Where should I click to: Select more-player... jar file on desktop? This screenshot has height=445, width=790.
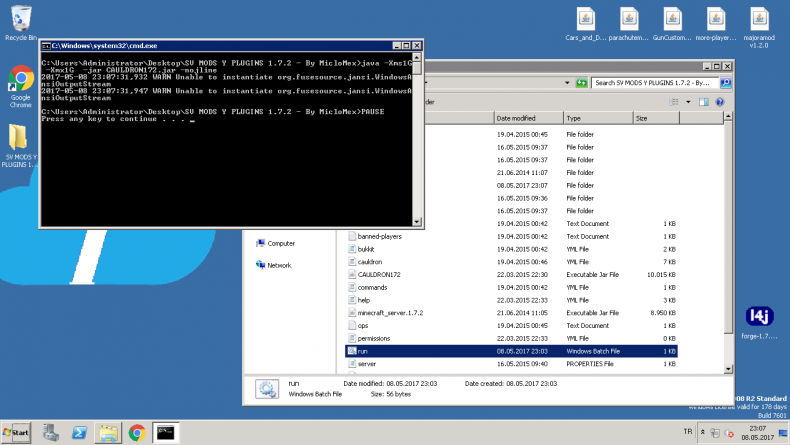point(715,24)
